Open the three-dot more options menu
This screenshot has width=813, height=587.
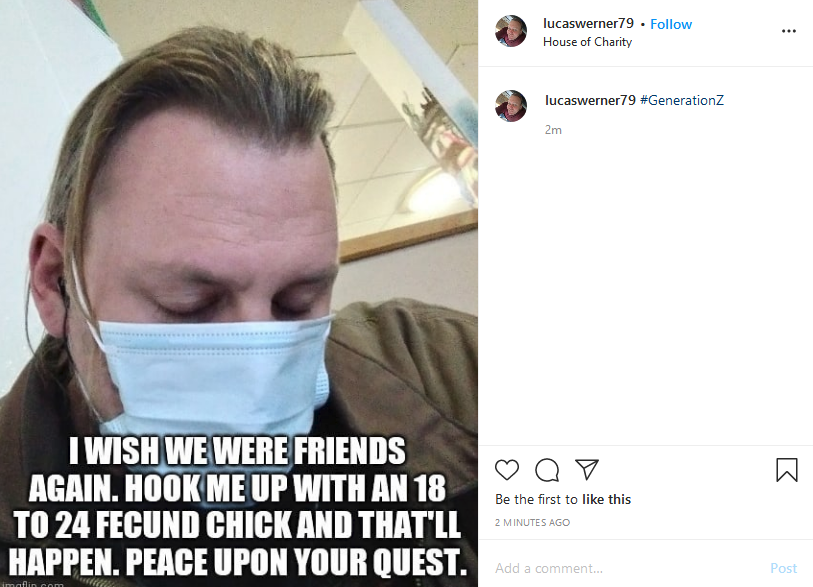[x=789, y=31]
